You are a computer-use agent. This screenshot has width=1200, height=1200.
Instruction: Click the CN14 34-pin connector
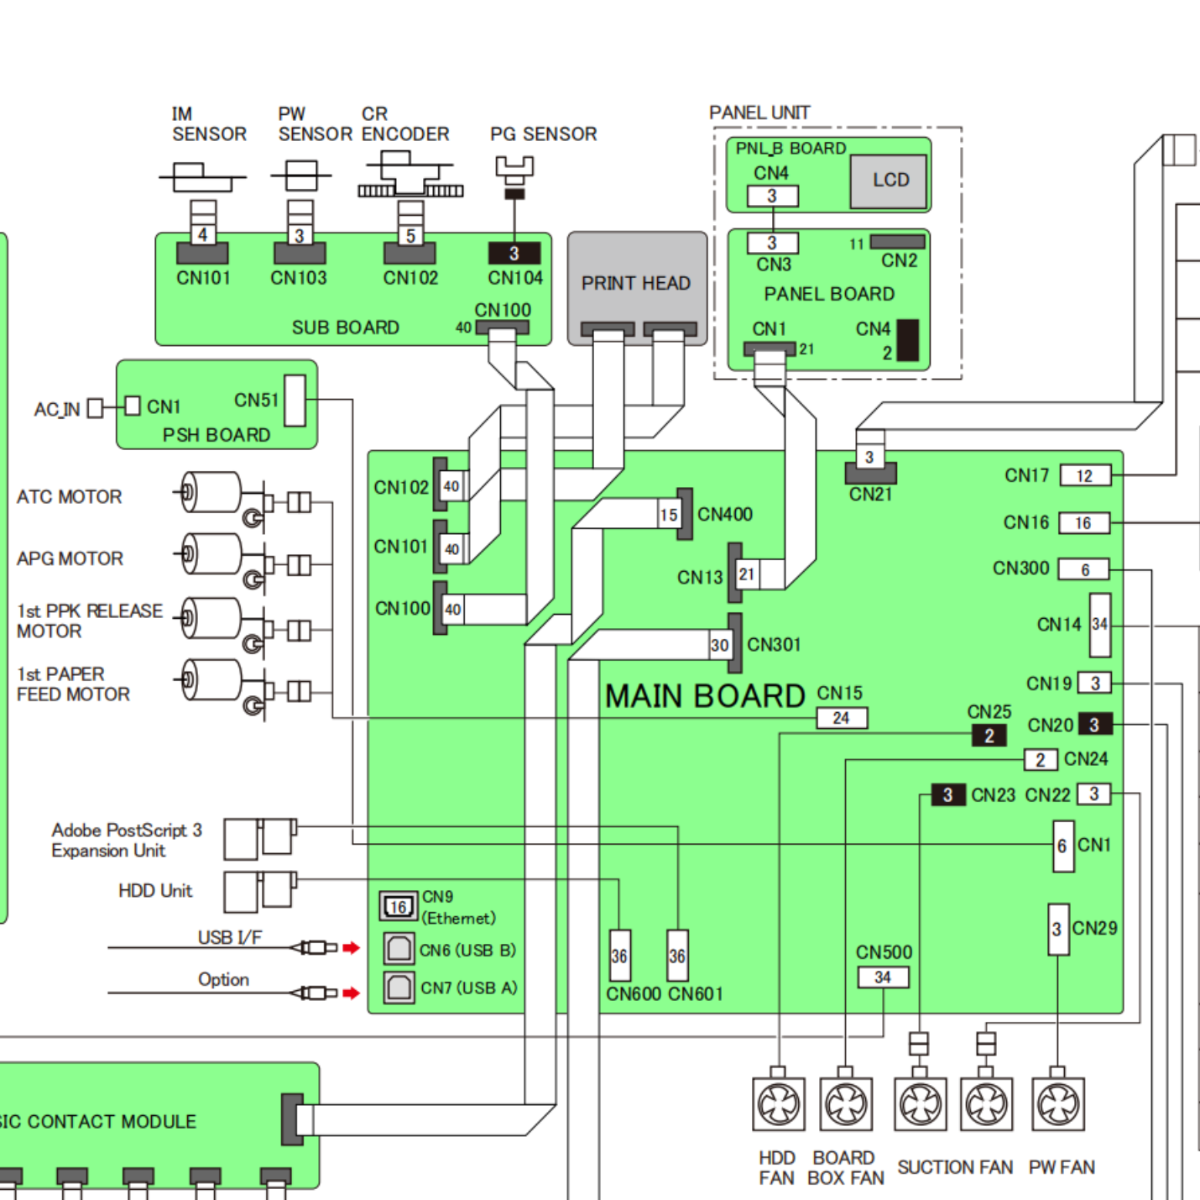tap(1100, 625)
